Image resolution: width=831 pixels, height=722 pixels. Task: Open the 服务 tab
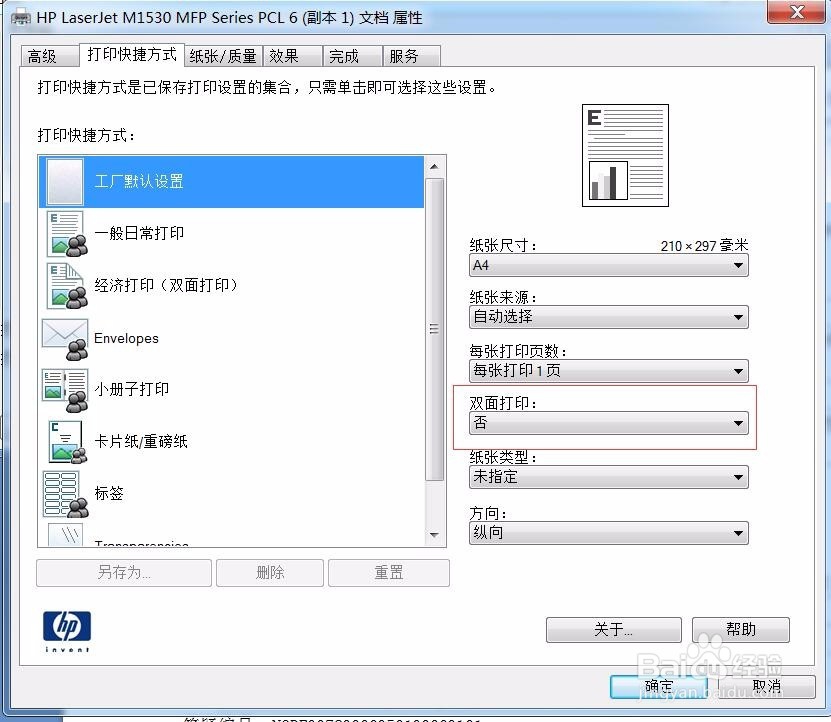click(412, 56)
